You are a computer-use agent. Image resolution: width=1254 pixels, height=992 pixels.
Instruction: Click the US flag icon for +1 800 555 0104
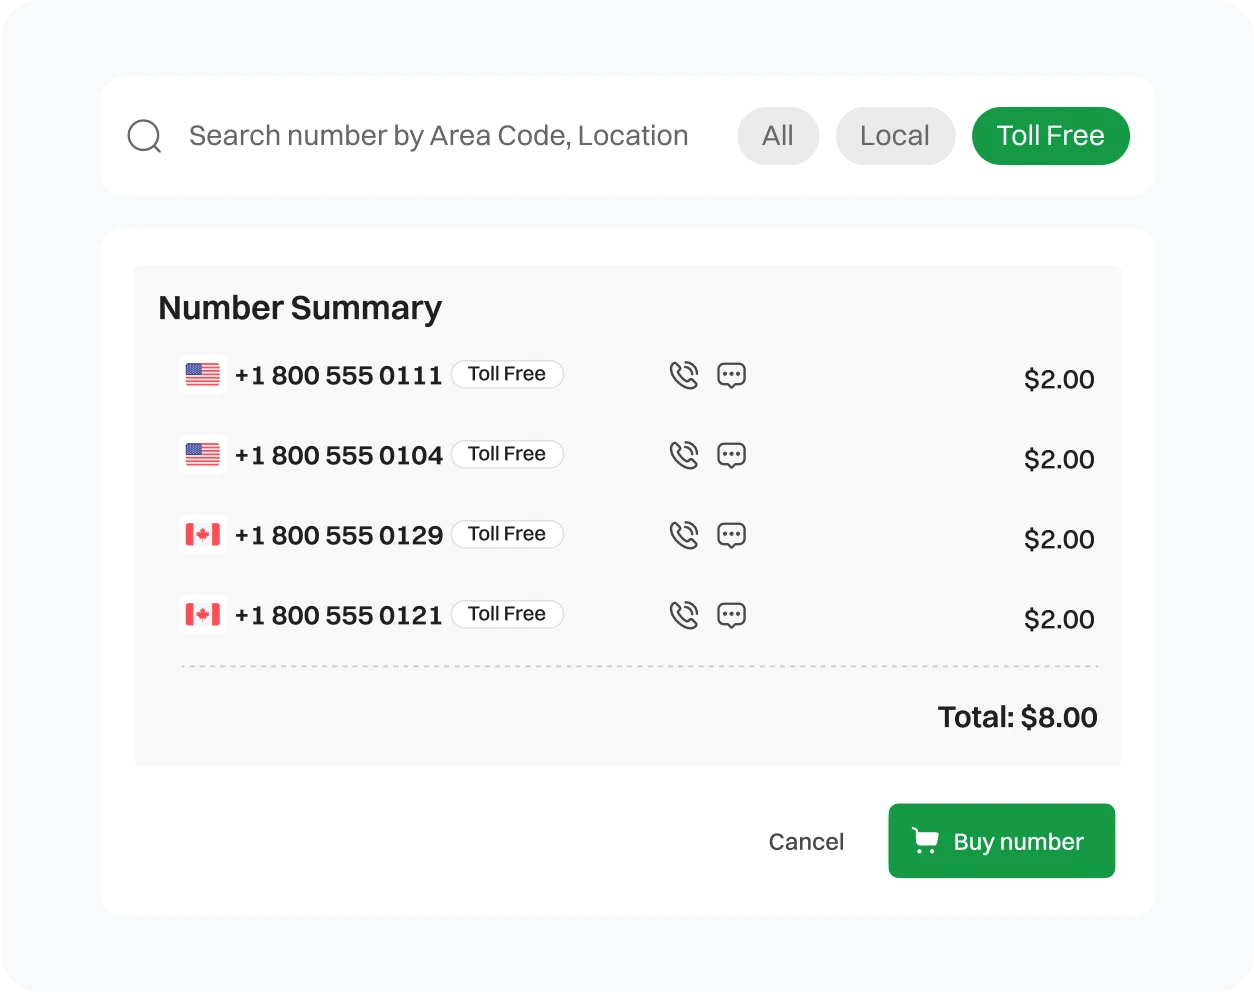202,454
